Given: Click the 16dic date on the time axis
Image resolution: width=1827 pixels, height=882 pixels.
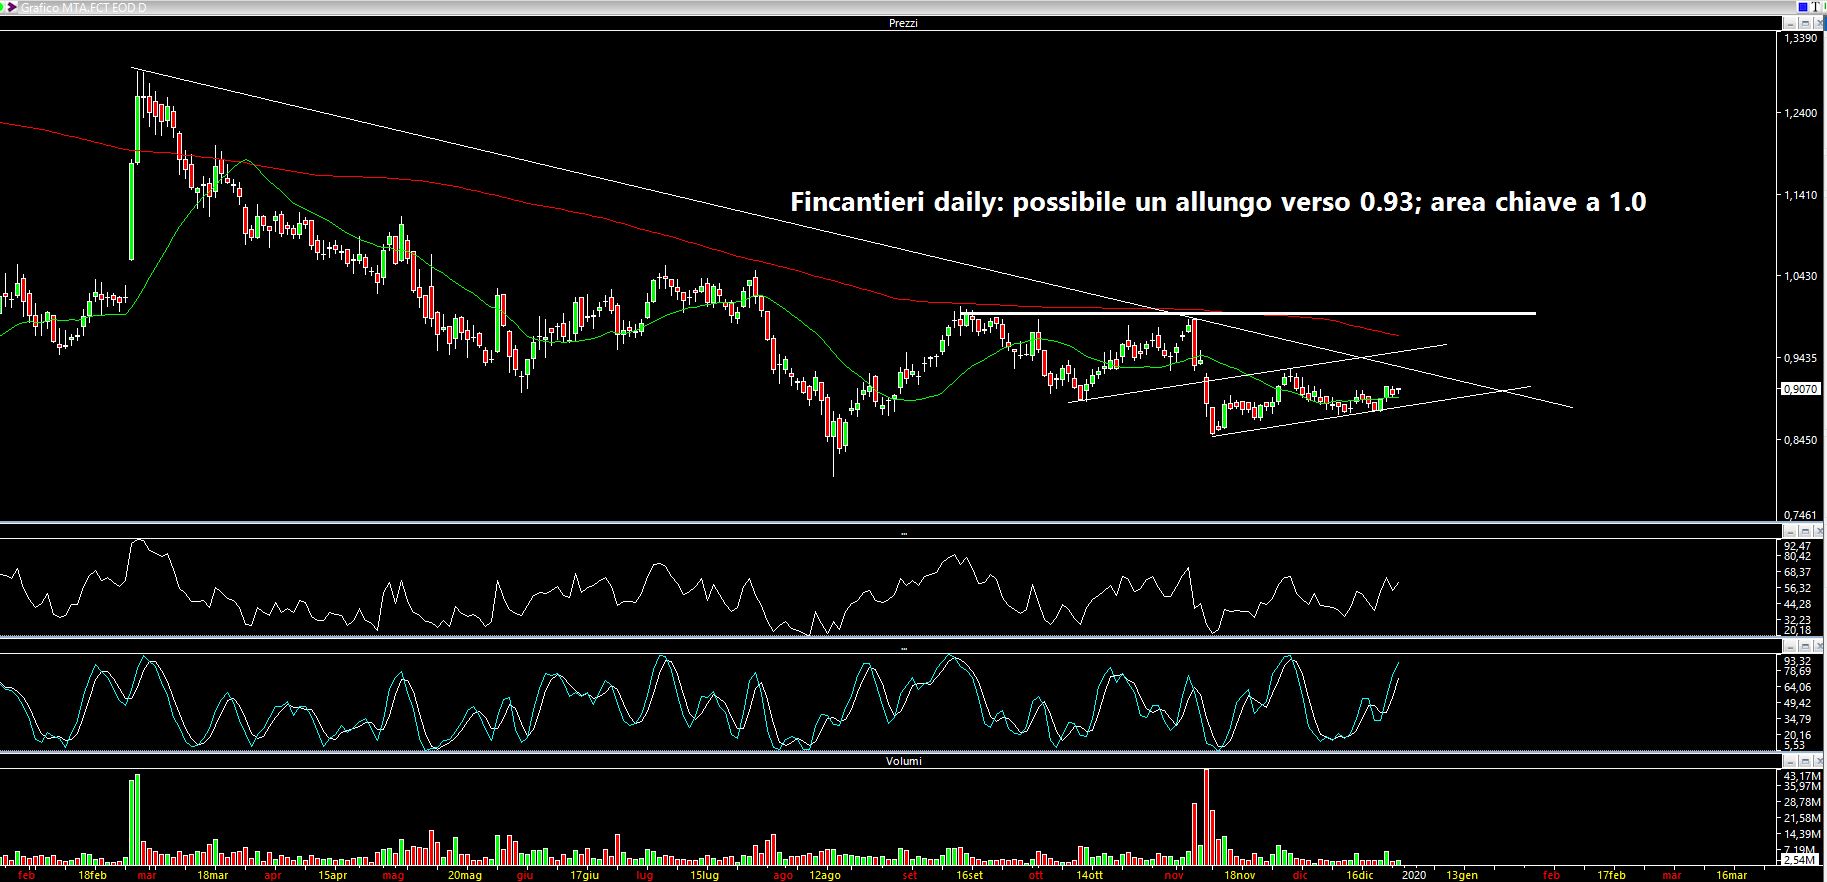Looking at the screenshot, I should tap(1360, 875).
